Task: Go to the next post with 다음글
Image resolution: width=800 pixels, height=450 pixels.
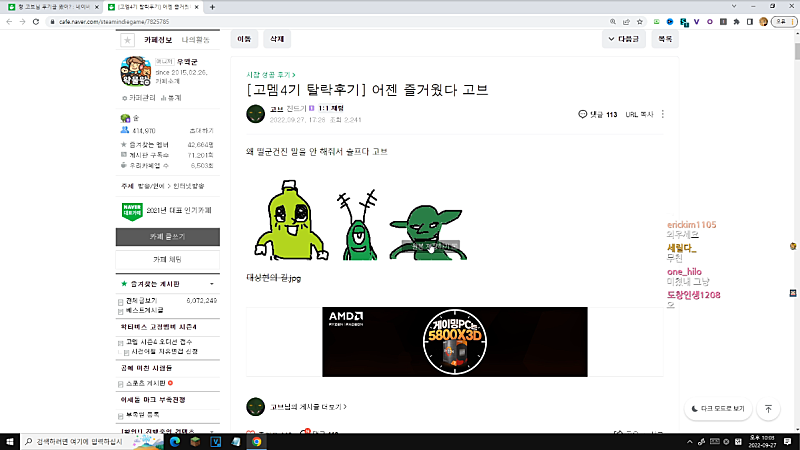Action: 623,39
